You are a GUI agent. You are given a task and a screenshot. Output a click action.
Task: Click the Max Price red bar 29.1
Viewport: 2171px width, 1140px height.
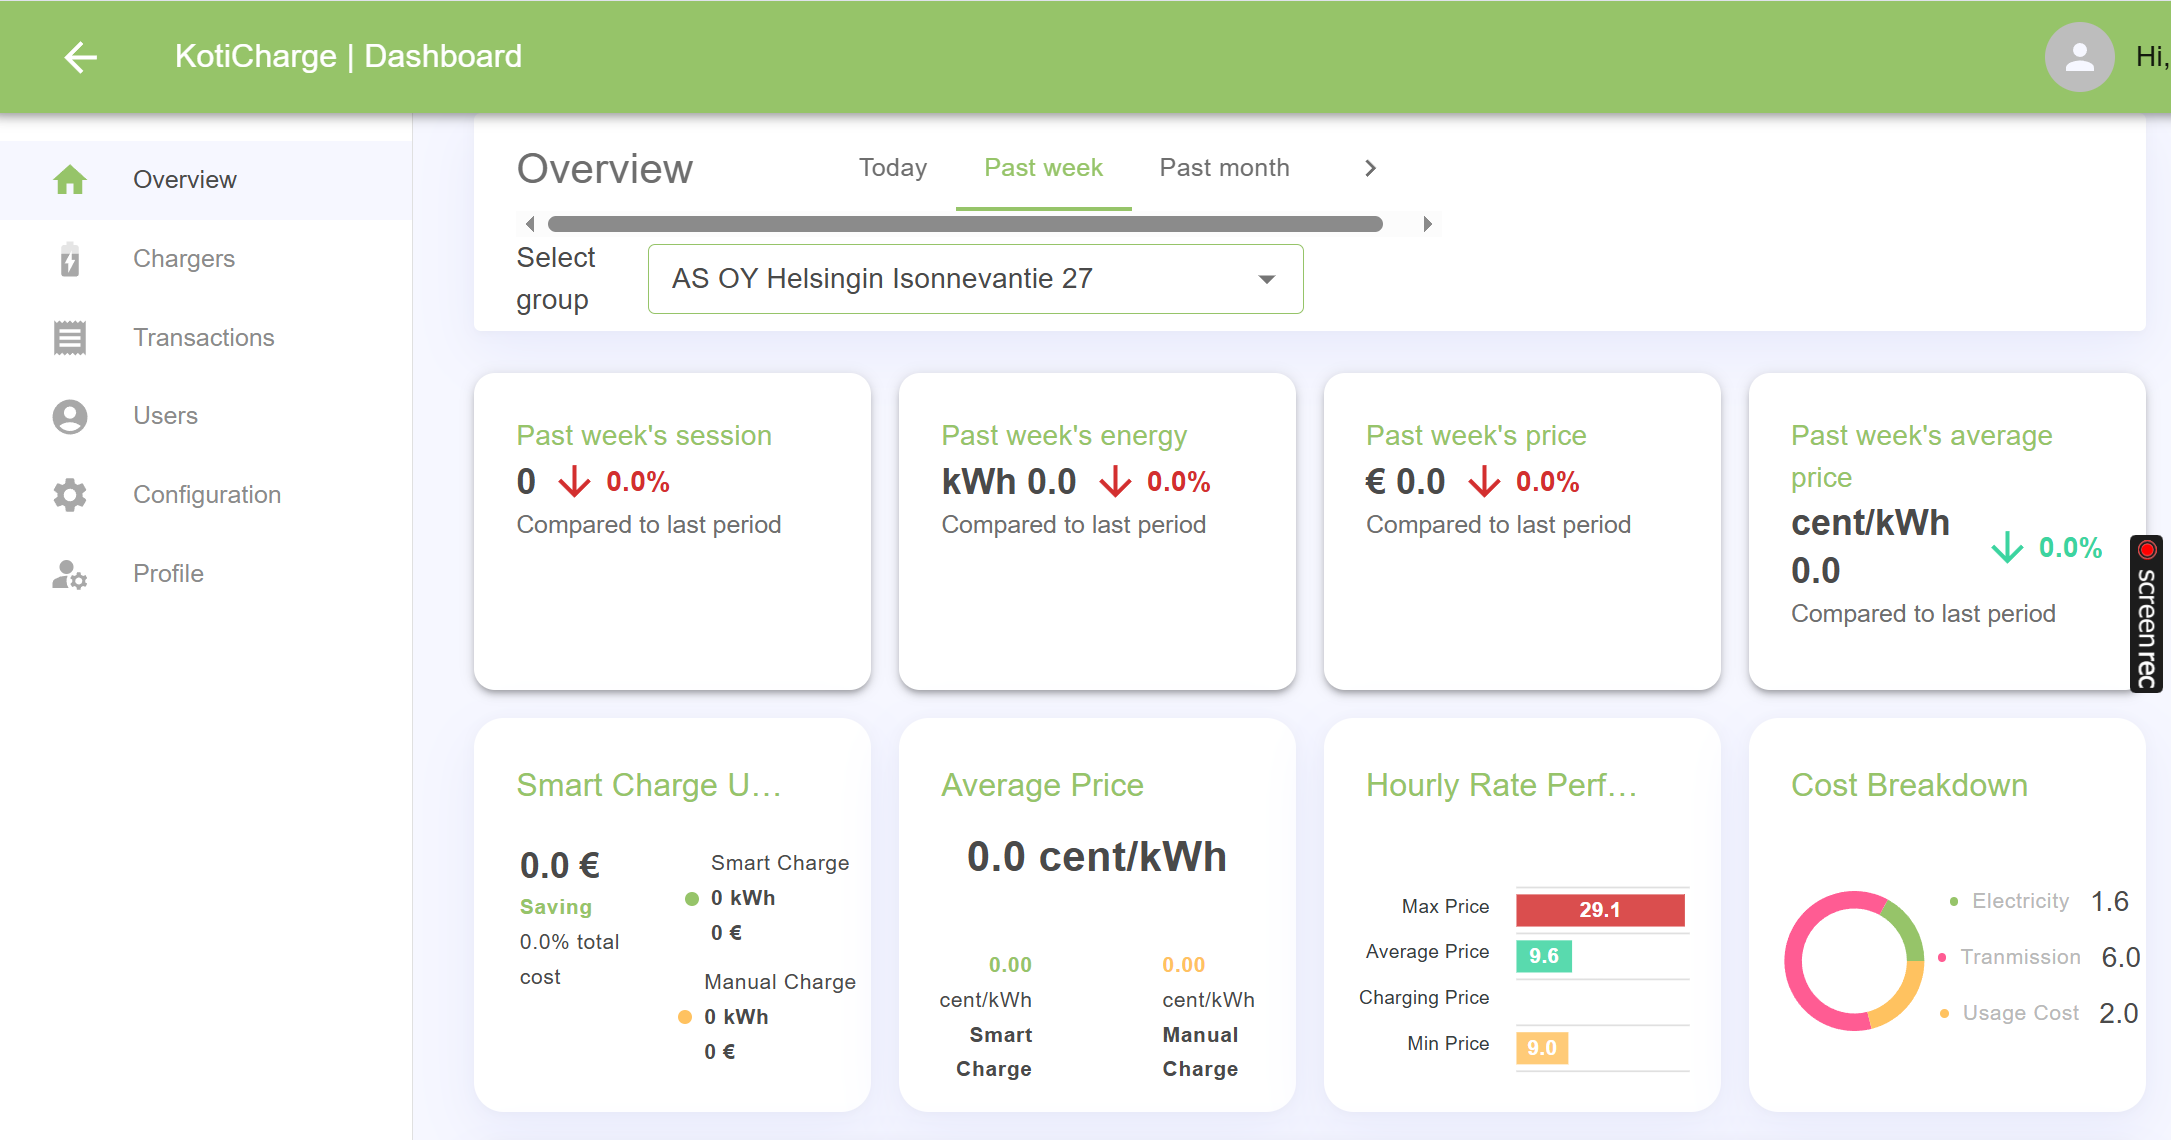click(1600, 910)
